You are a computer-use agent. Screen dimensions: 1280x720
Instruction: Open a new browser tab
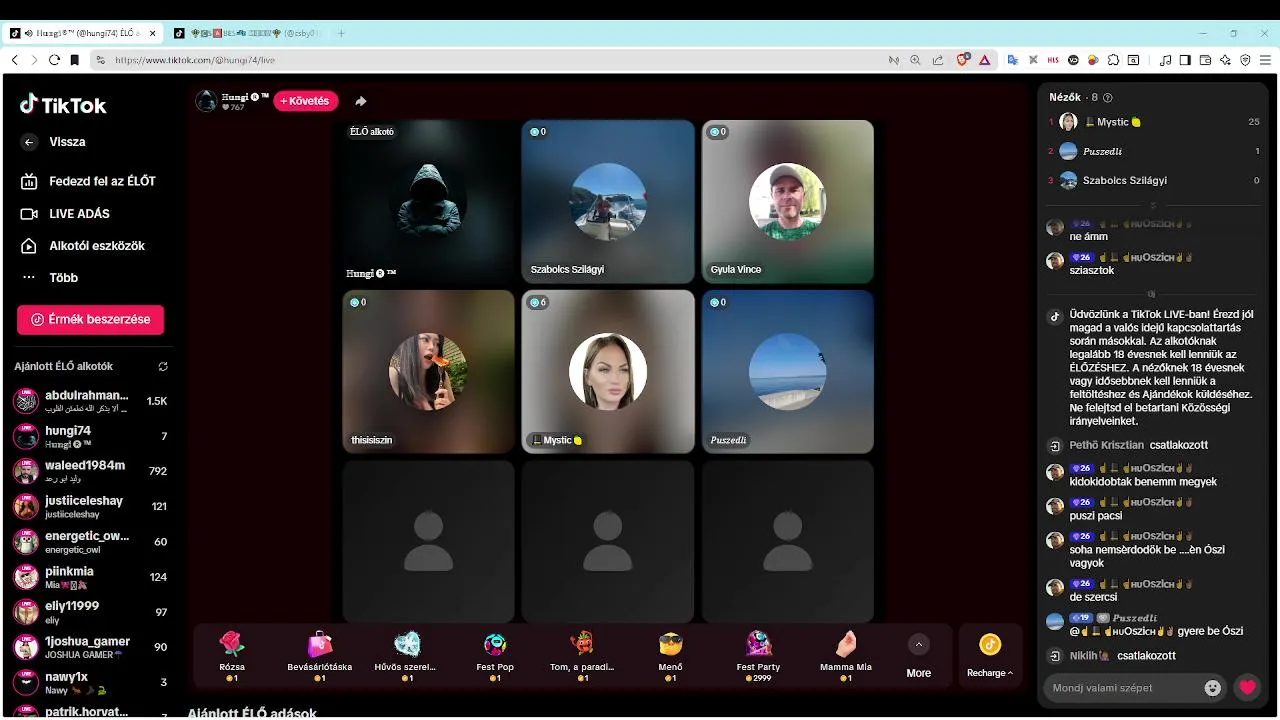341,33
